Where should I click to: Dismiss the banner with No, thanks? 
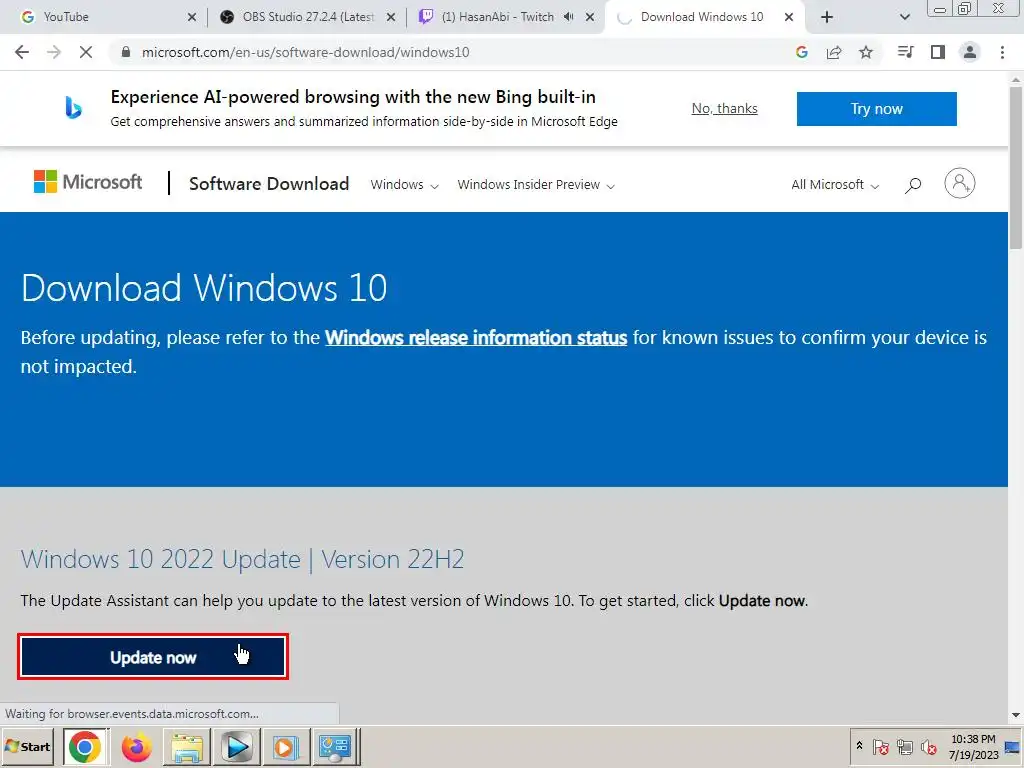(724, 108)
